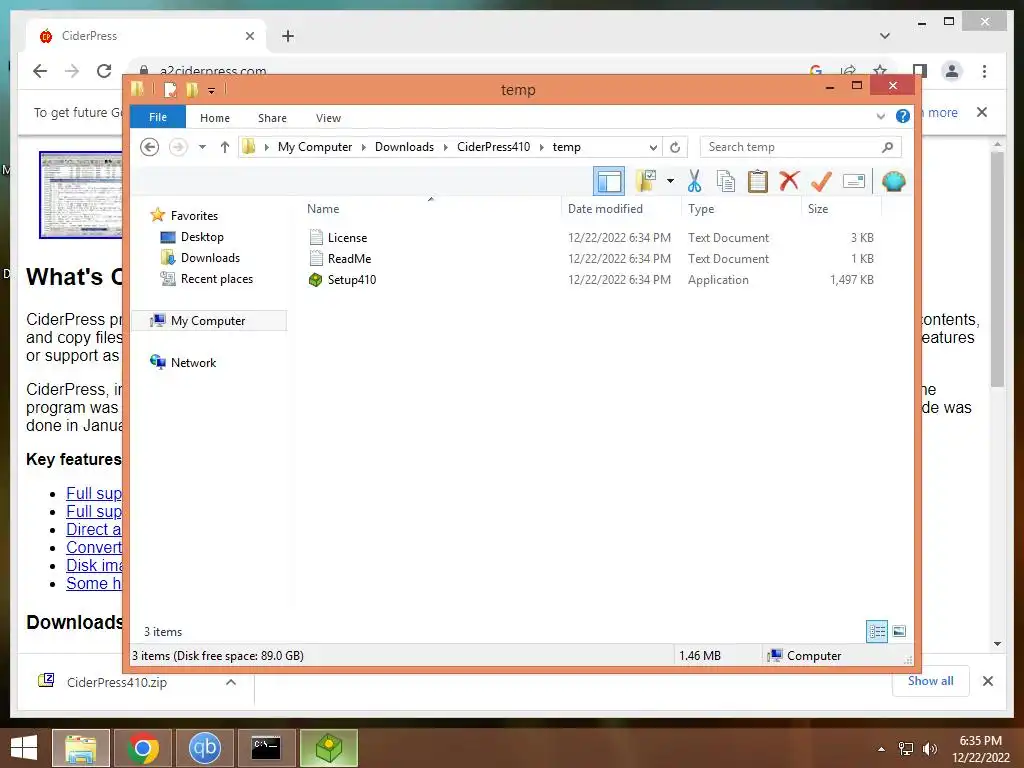Click the orange checkmark Properties icon
This screenshot has height=768, width=1024.
pos(821,181)
